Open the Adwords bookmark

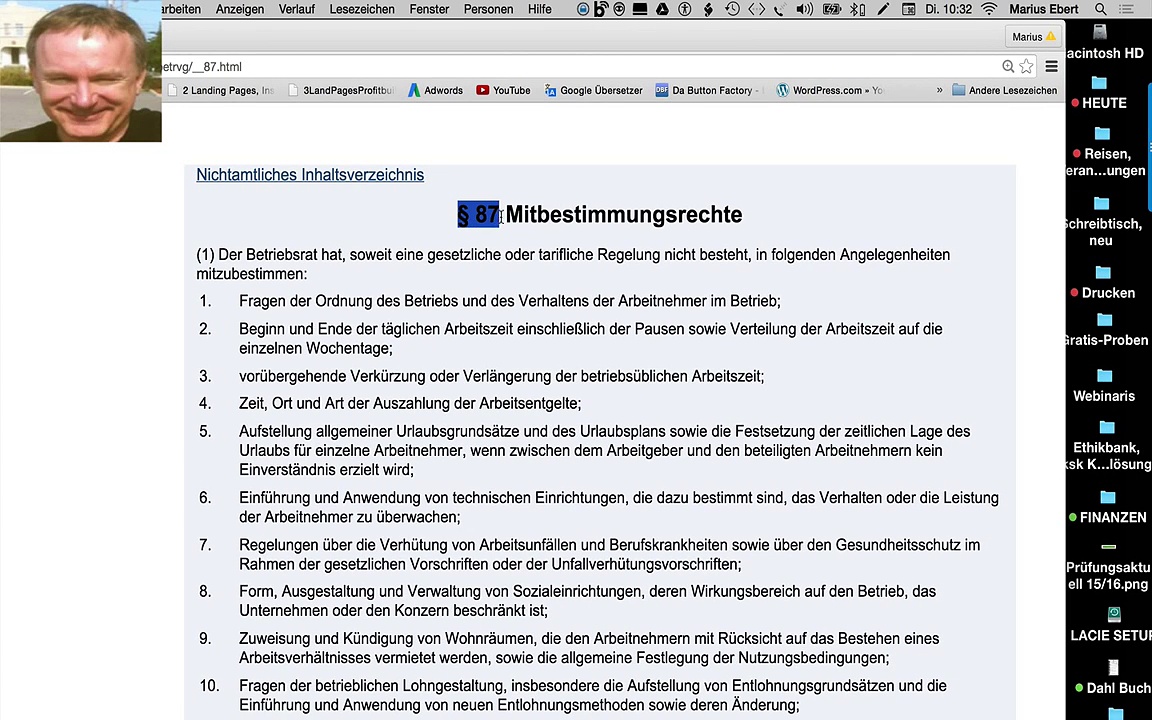(435, 90)
